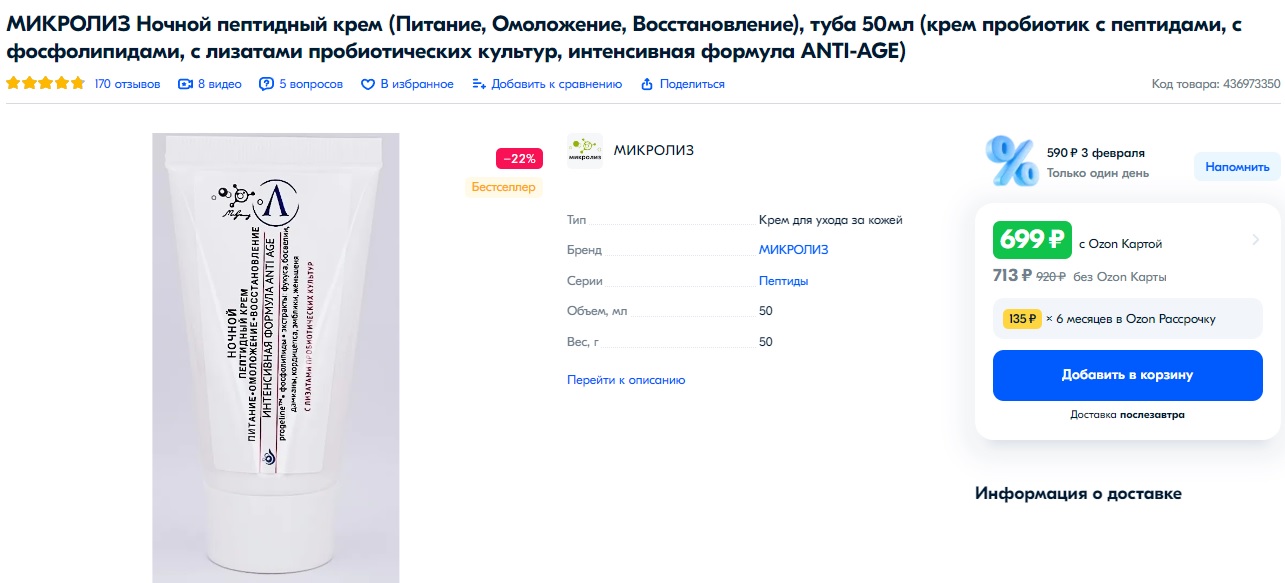Click the Бестселлер badge
The height and width of the screenshot is (583, 1285).
pyautogui.click(x=503, y=187)
